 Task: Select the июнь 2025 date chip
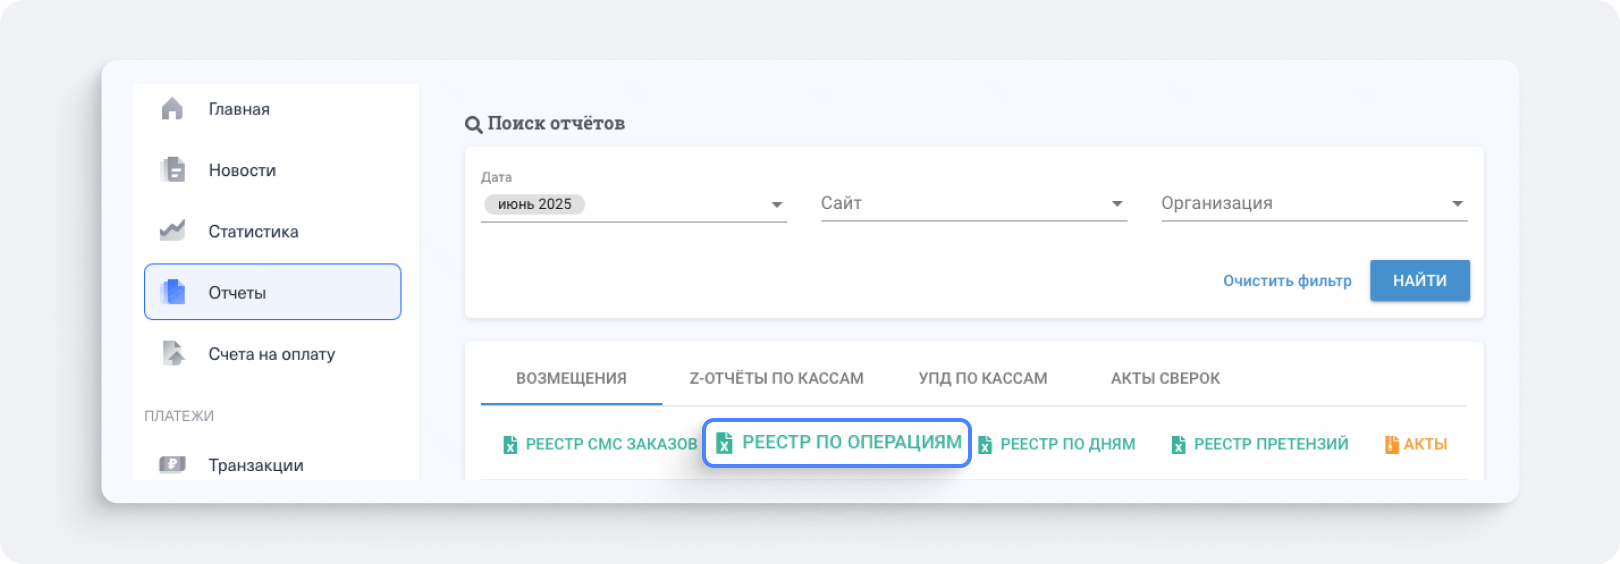[x=534, y=204]
